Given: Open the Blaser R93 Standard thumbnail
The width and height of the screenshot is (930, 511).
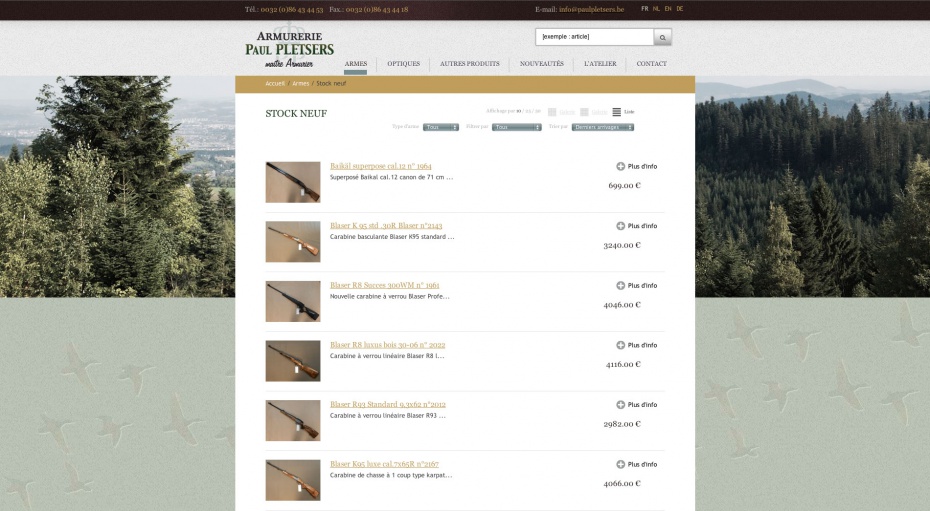Looking at the screenshot, I should pos(293,421).
